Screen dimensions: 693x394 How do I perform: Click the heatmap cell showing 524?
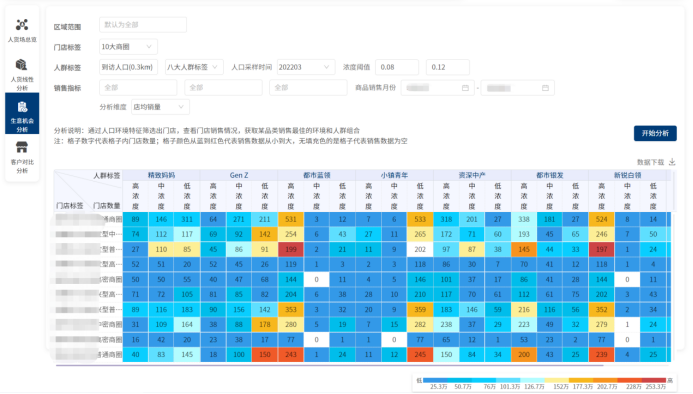coord(602,219)
